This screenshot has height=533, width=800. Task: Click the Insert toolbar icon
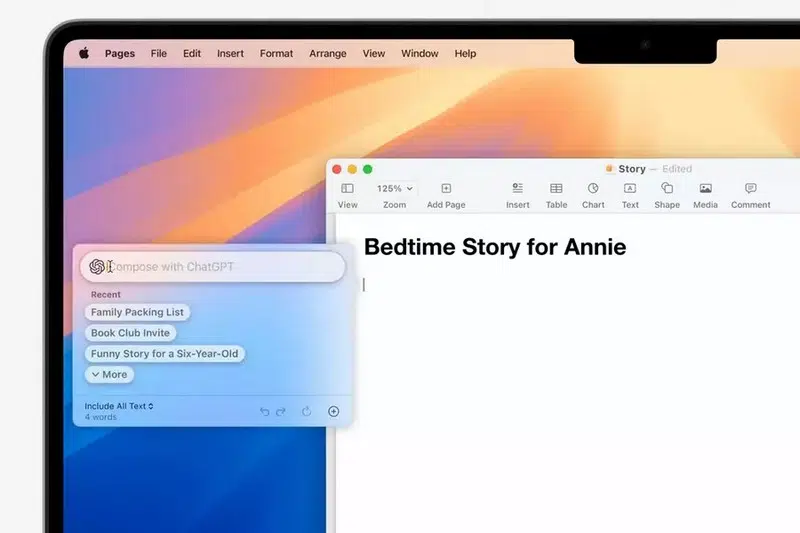click(517, 188)
